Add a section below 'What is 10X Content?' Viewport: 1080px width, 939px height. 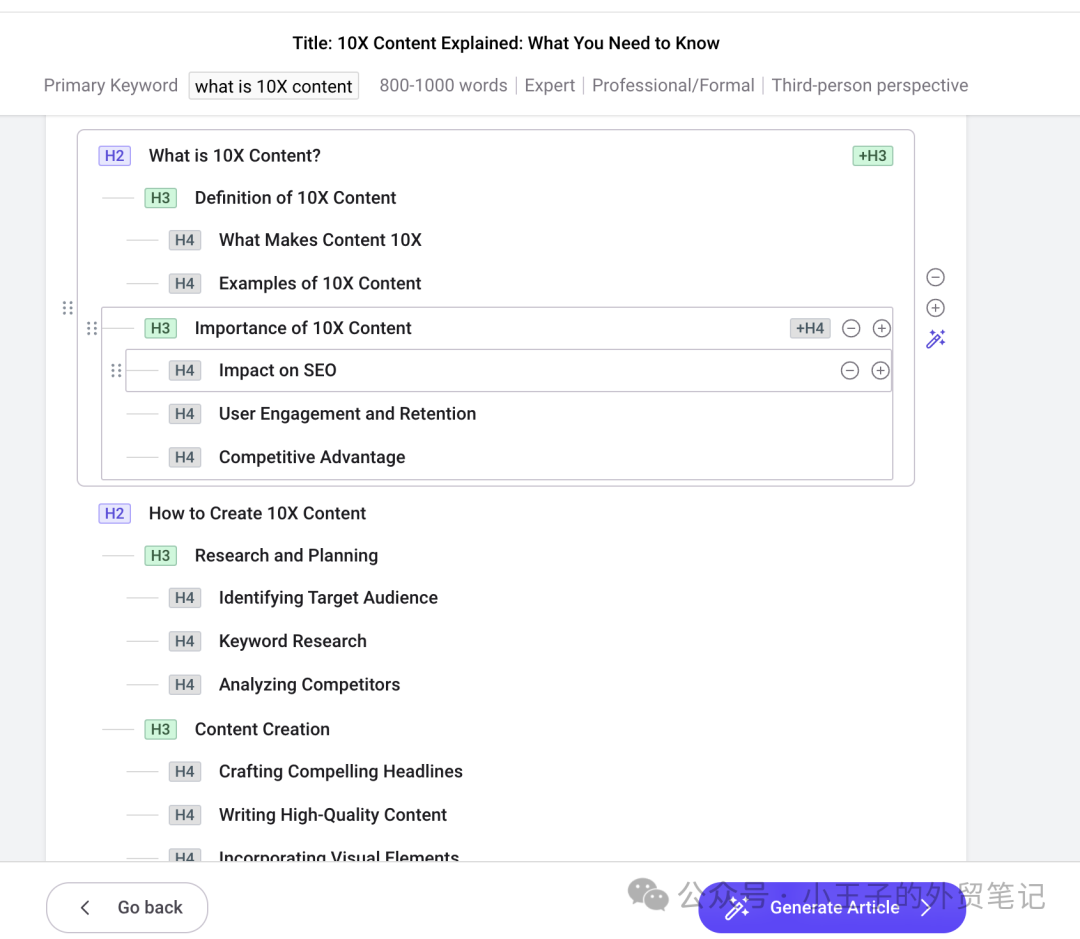click(935, 308)
